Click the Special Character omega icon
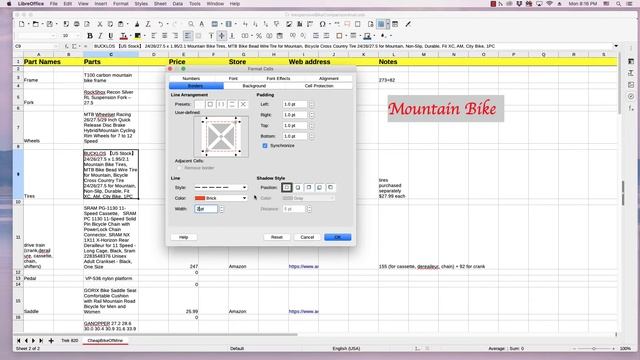Viewport: 640px width, 360px height. tap(322, 24)
